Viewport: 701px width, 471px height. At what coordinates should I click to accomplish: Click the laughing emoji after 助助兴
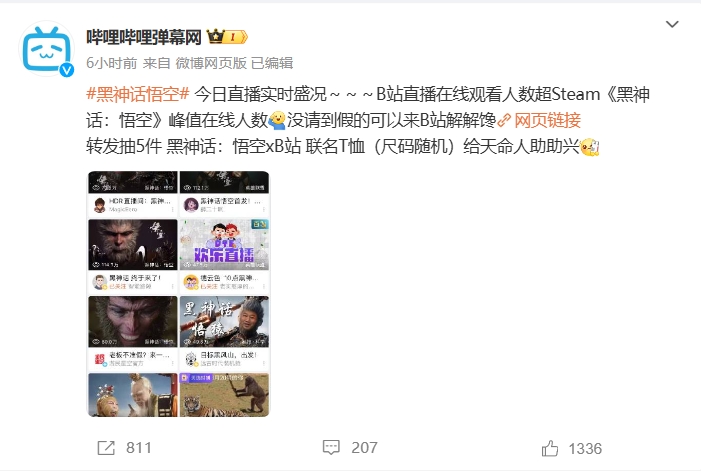tap(589, 147)
